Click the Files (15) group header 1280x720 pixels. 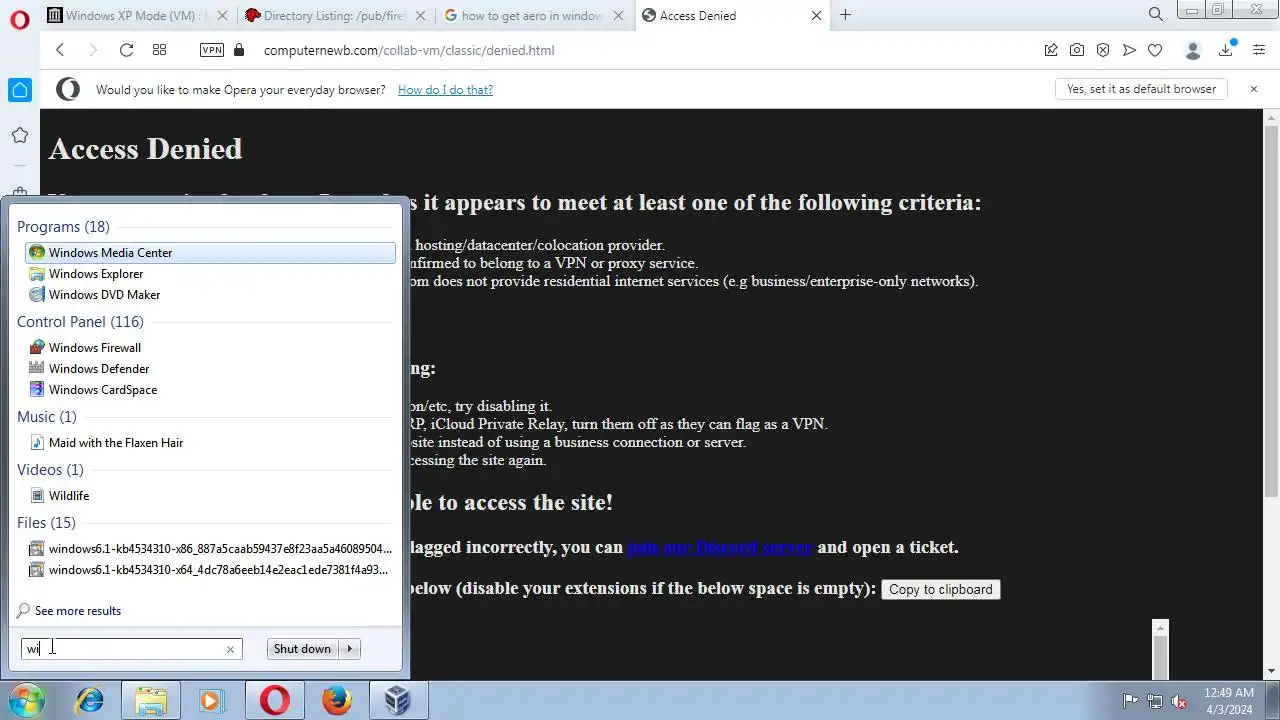click(x=46, y=523)
